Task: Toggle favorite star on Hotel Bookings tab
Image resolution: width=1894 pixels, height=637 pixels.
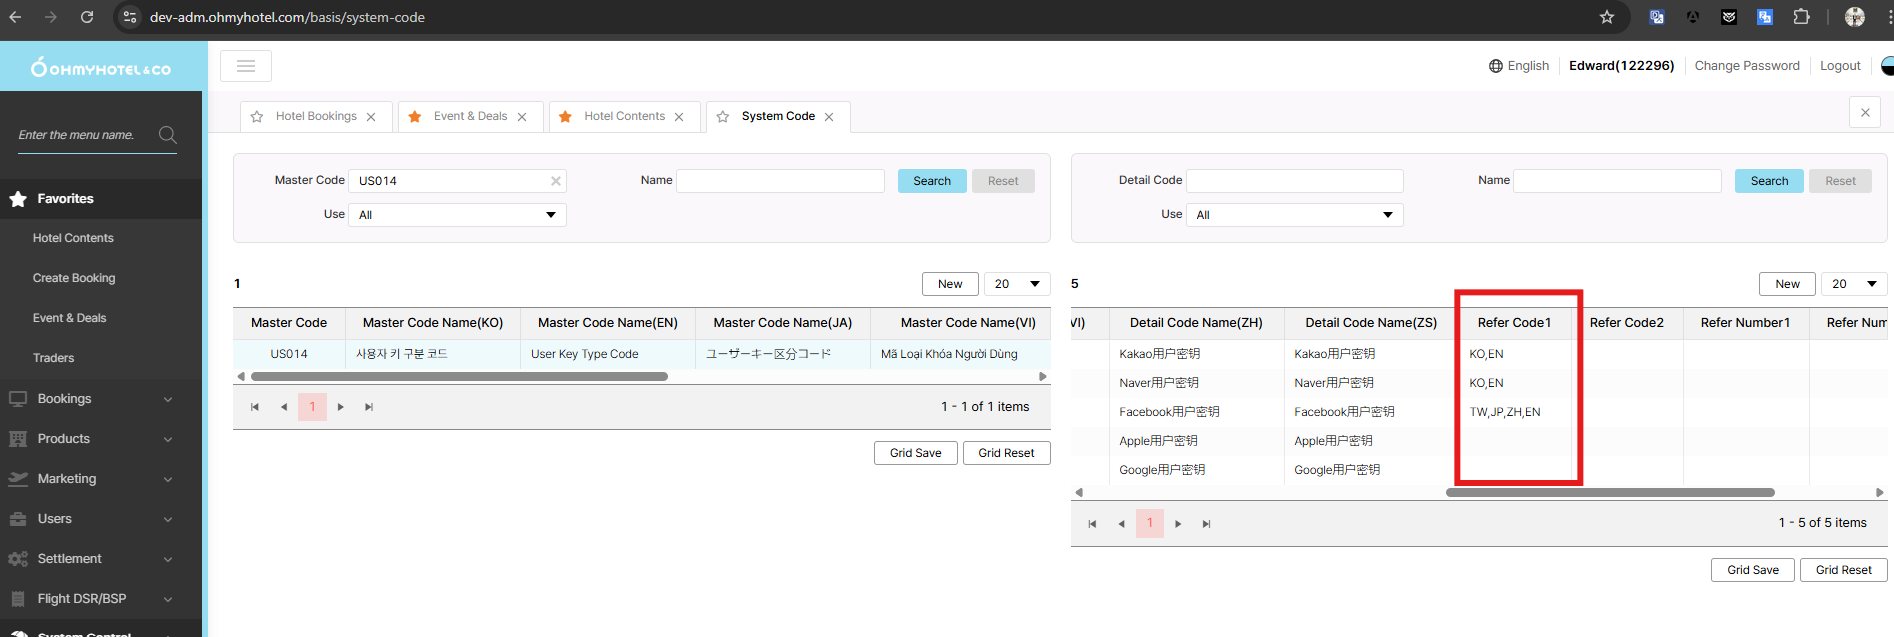Action: [257, 117]
